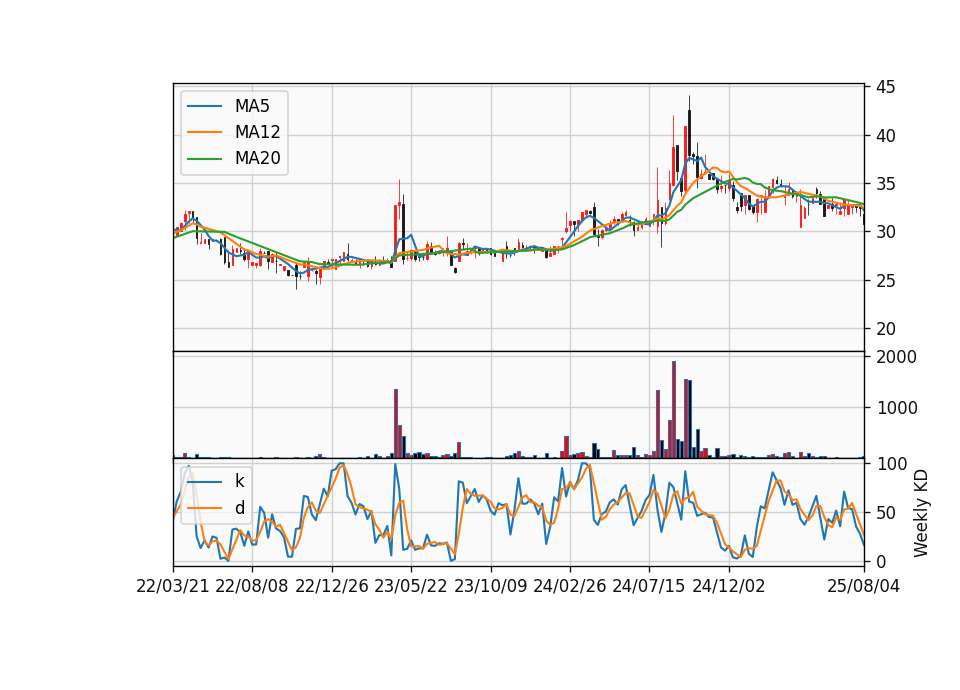This screenshot has height=690, width=960.
Task: Click the 22/08/08 date label
Action: click(252, 586)
